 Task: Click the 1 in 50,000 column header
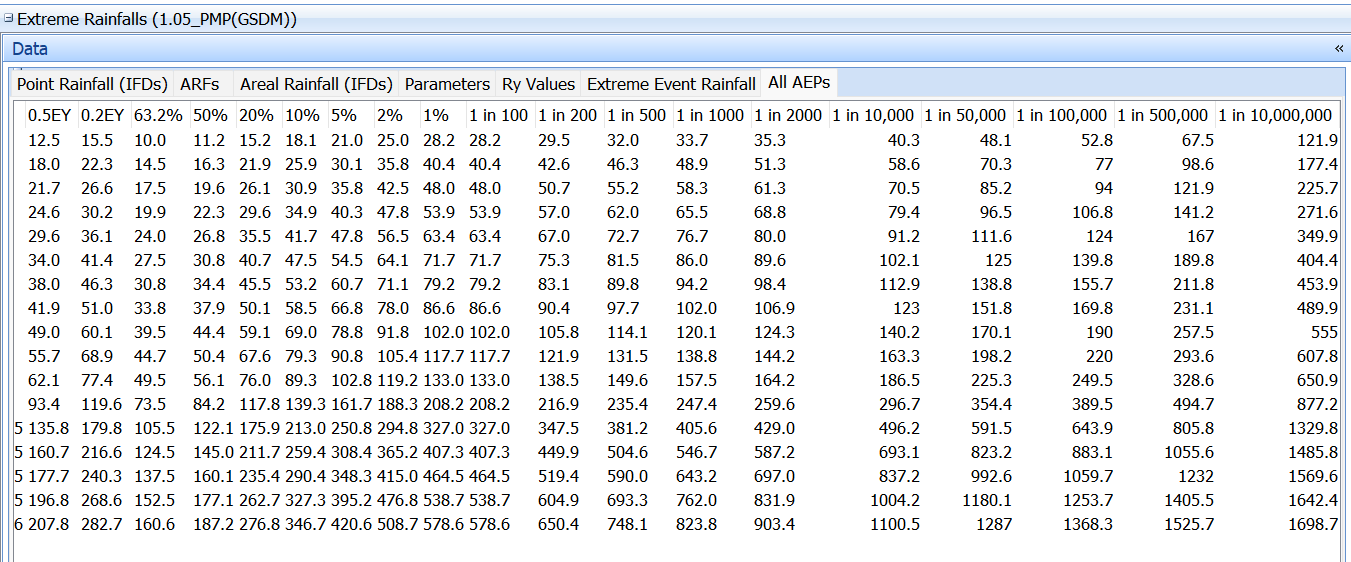pyautogui.click(x=966, y=116)
